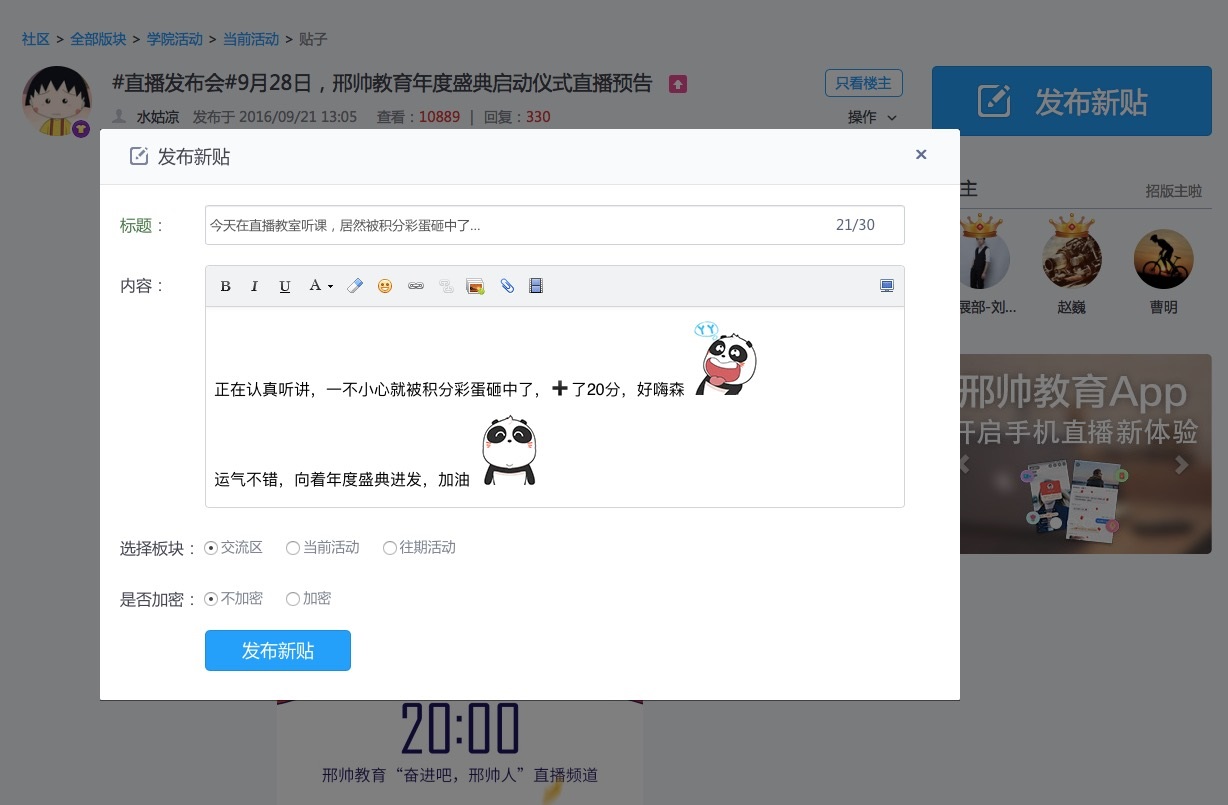Insert an emoji into the post content
The height and width of the screenshot is (805, 1228).
[x=385, y=286]
